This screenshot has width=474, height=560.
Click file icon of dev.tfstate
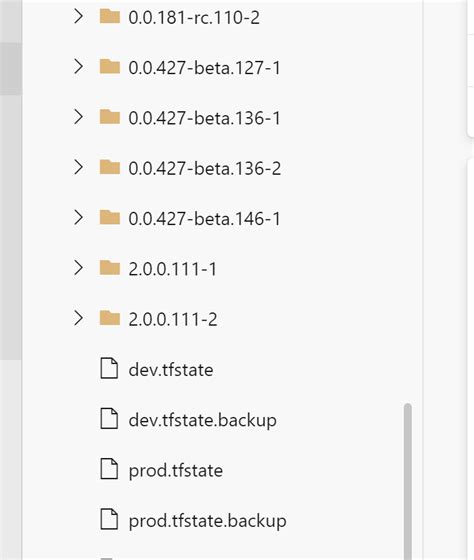click(109, 368)
